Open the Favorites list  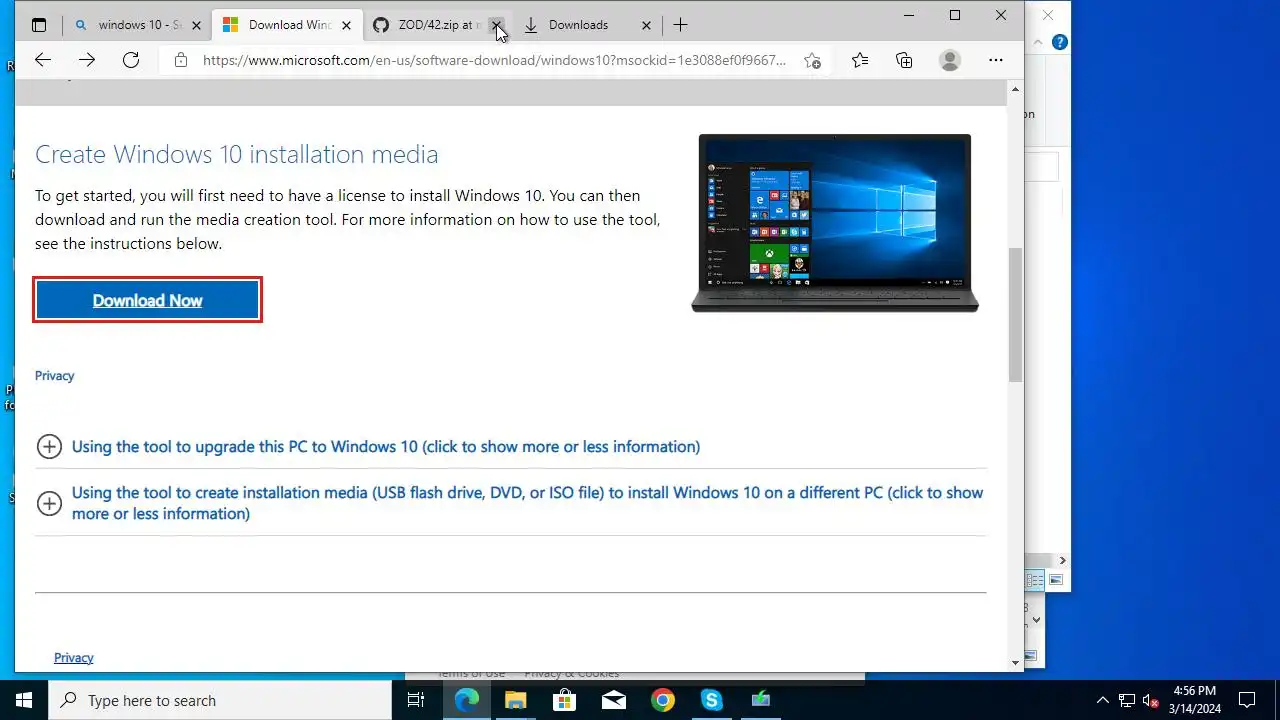860,60
